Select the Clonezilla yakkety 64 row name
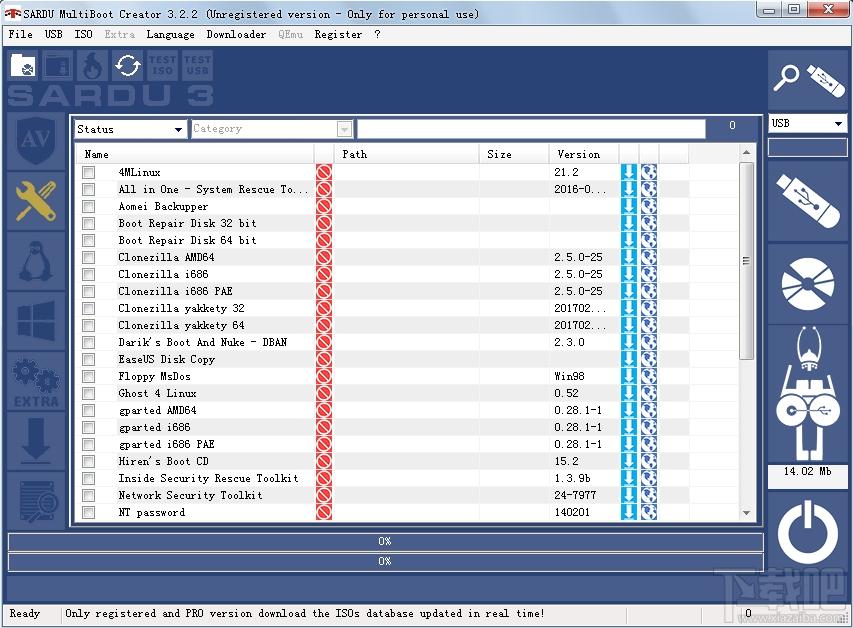Viewport: 853px width, 628px height. (181, 325)
